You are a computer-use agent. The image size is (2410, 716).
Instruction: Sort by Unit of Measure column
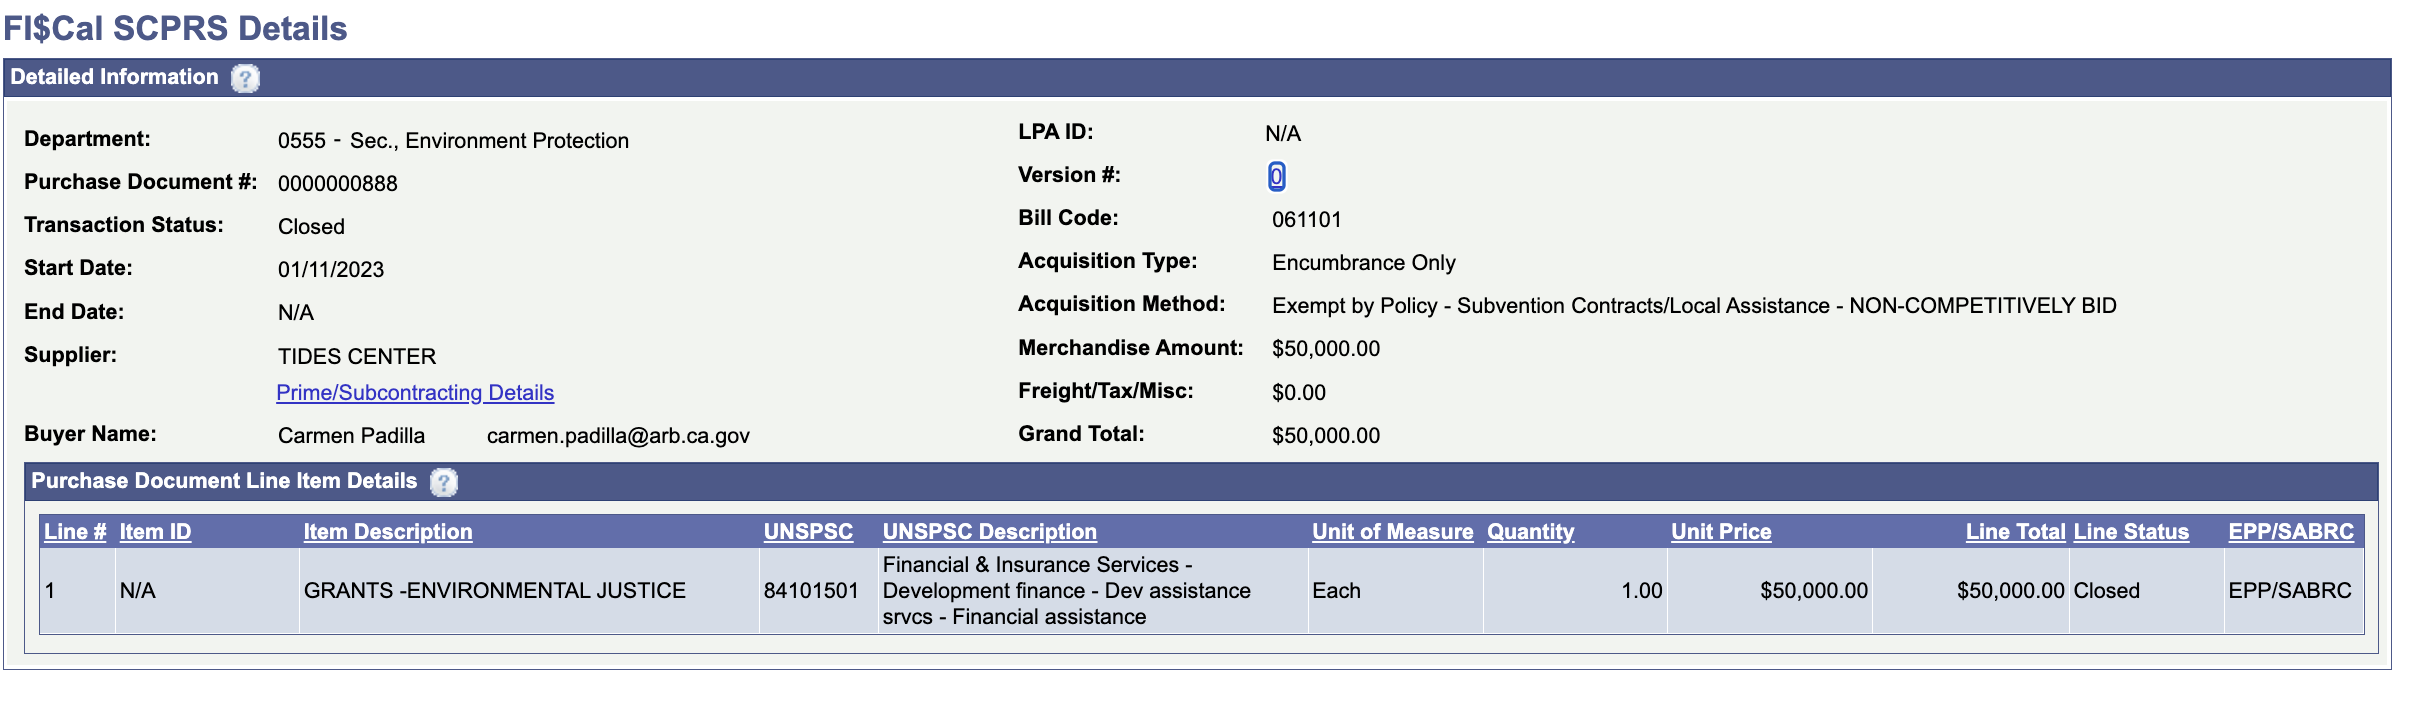click(1392, 532)
